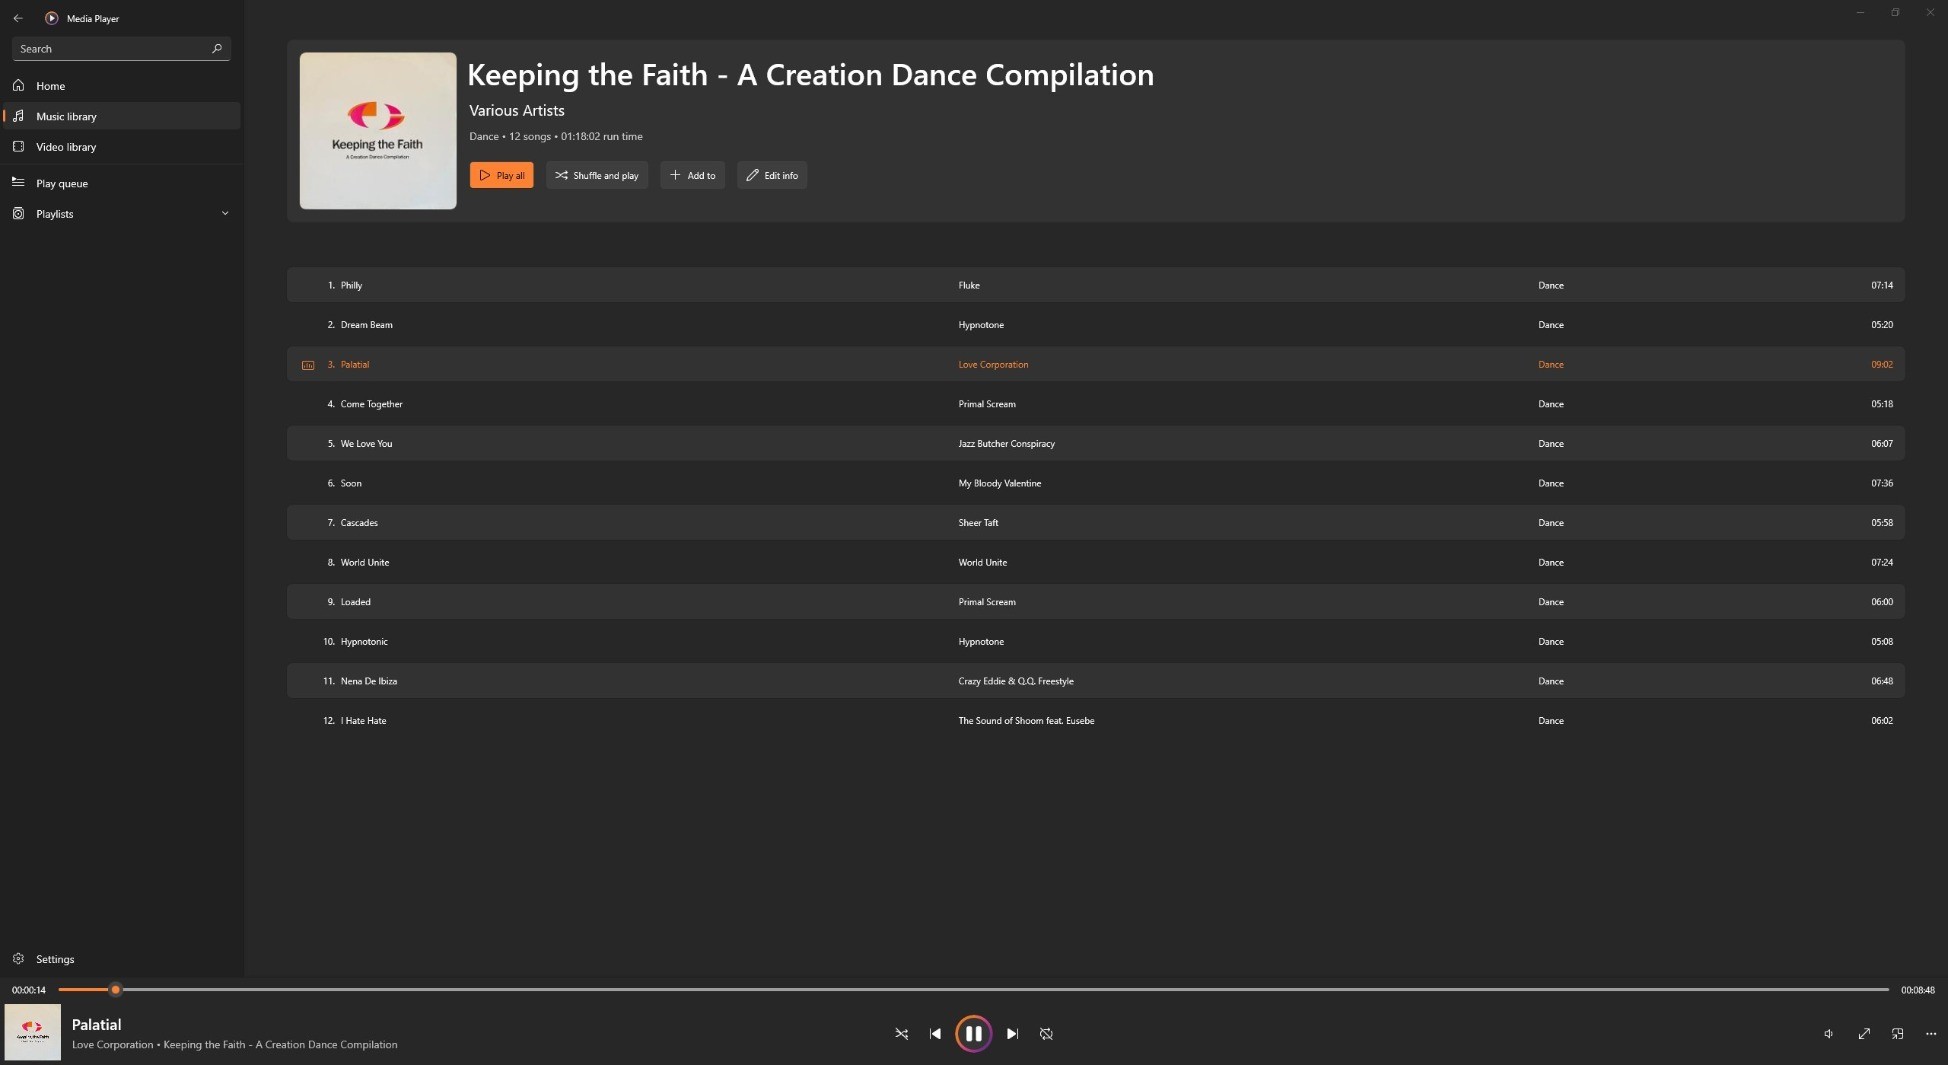Click the back arrow icon

coord(18,18)
